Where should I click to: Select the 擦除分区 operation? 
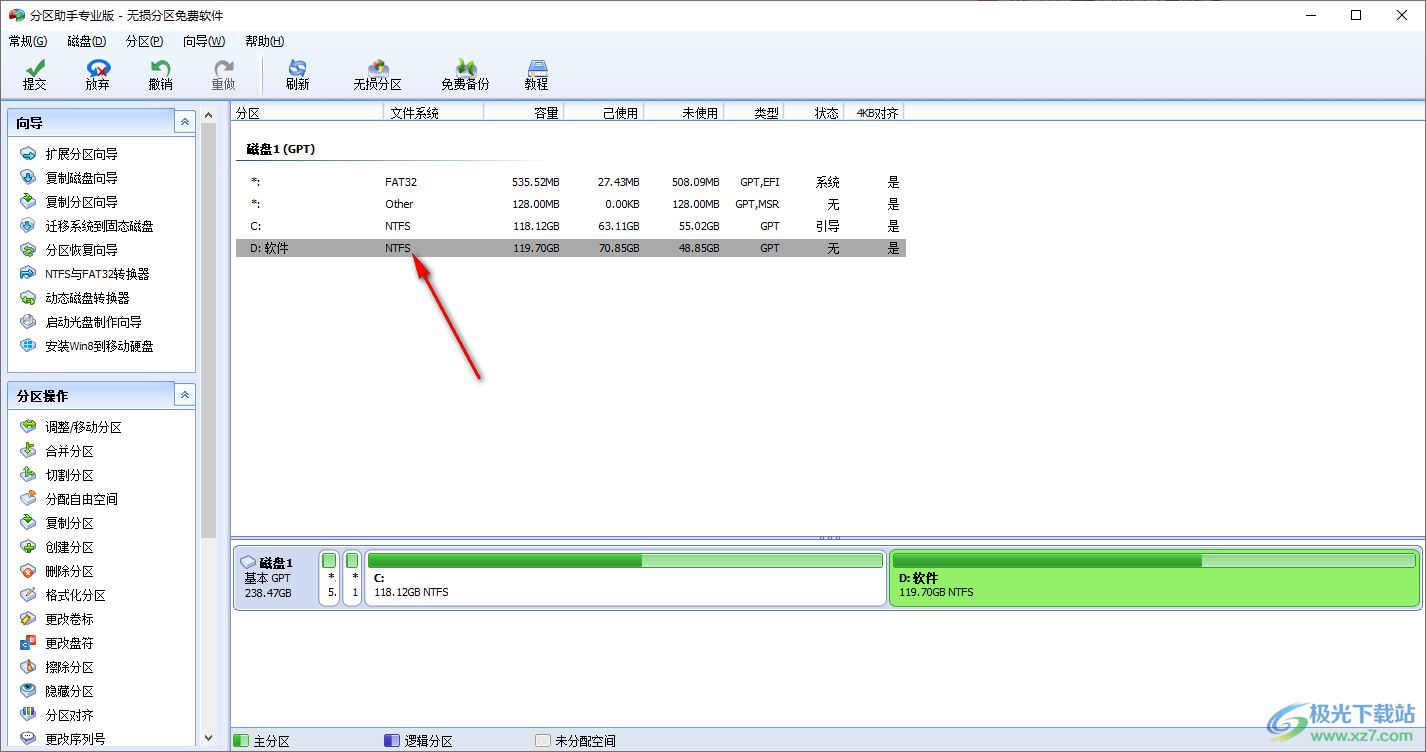(x=57, y=667)
